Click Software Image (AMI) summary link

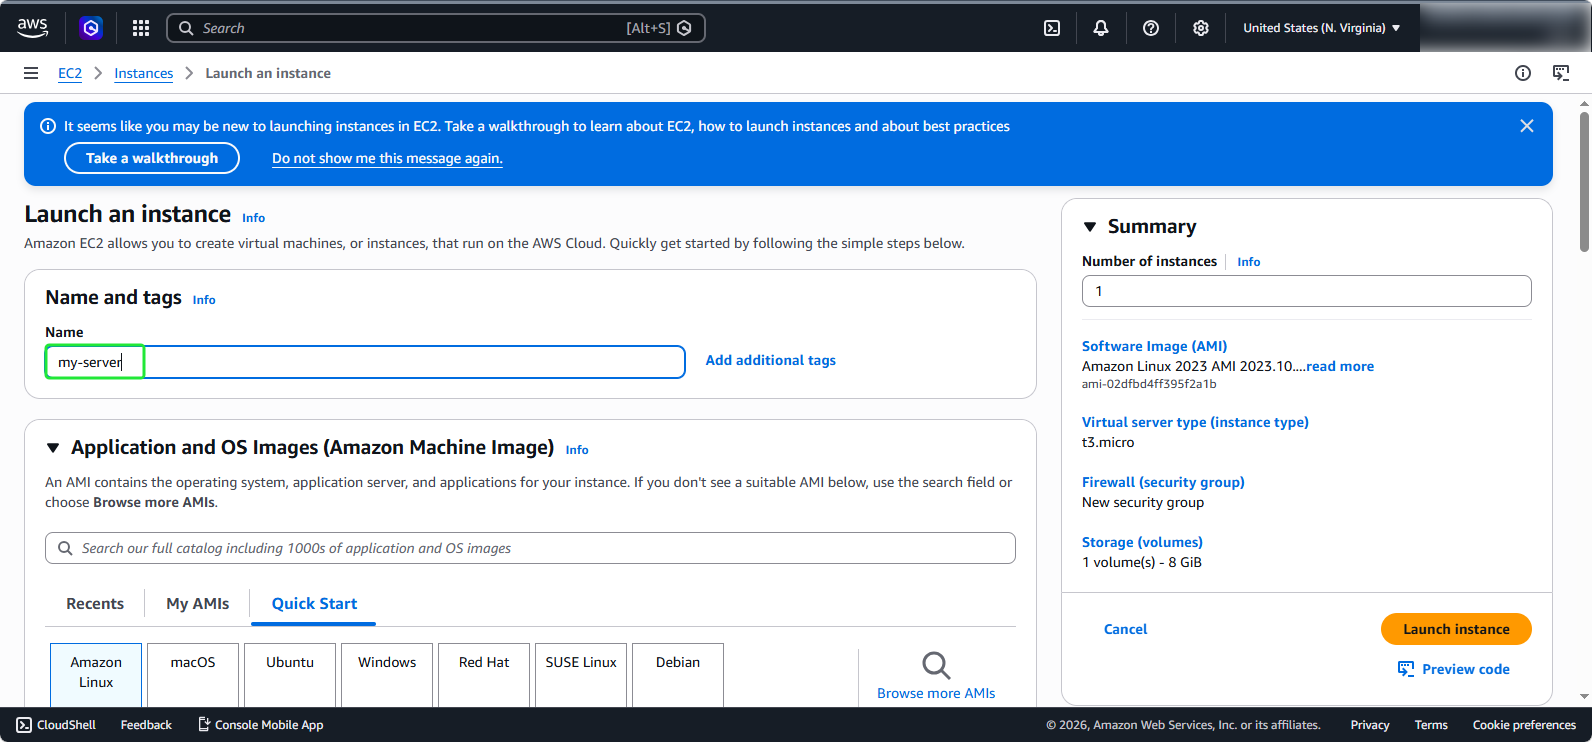coord(1154,346)
